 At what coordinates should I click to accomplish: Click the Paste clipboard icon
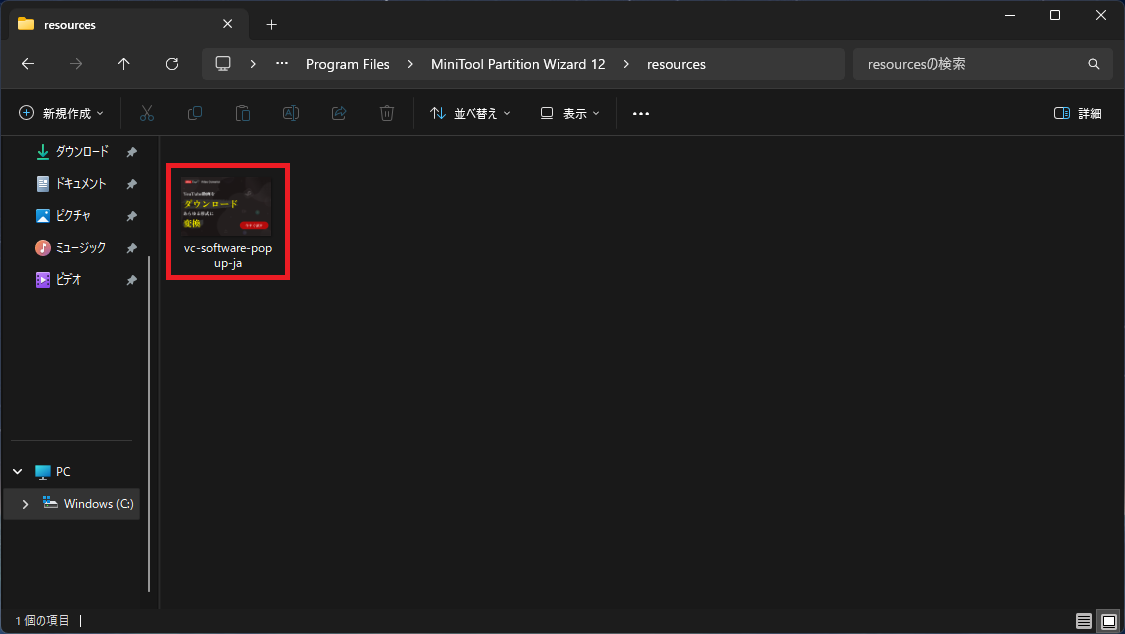click(243, 114)
